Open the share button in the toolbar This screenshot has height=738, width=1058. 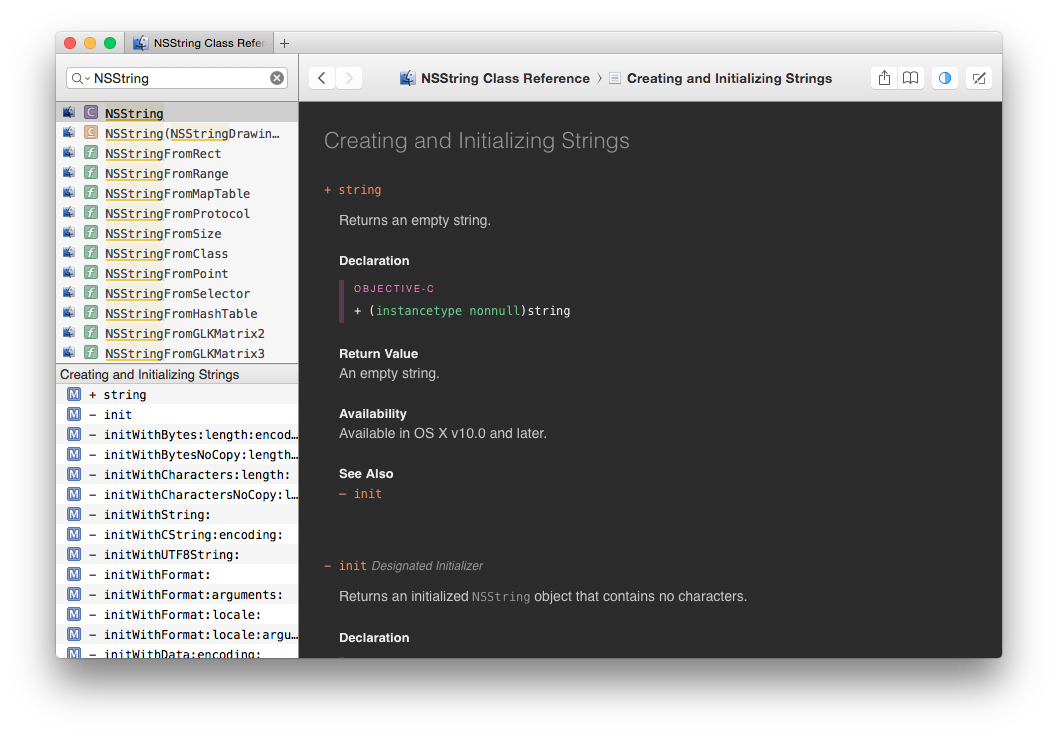pos(885,78)
